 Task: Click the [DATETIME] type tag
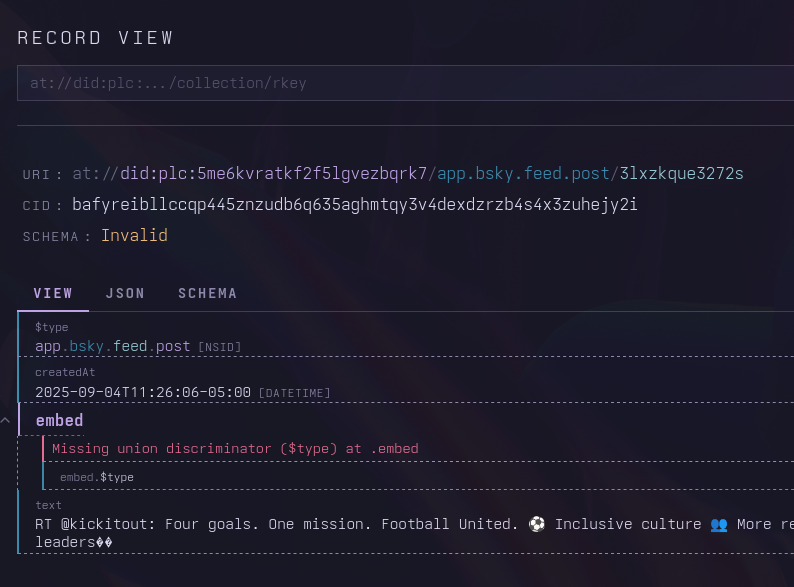click(x=294, y=393)
